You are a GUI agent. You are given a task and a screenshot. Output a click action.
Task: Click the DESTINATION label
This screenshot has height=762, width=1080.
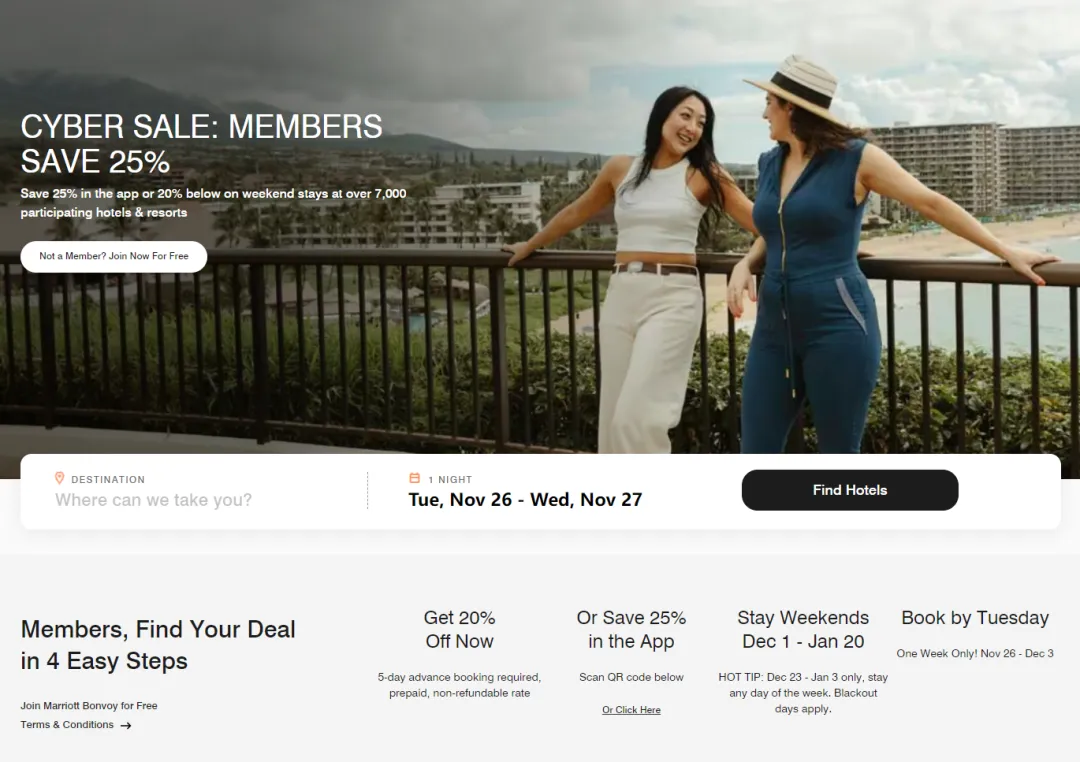pyautogui.click(x=108, y=480)
